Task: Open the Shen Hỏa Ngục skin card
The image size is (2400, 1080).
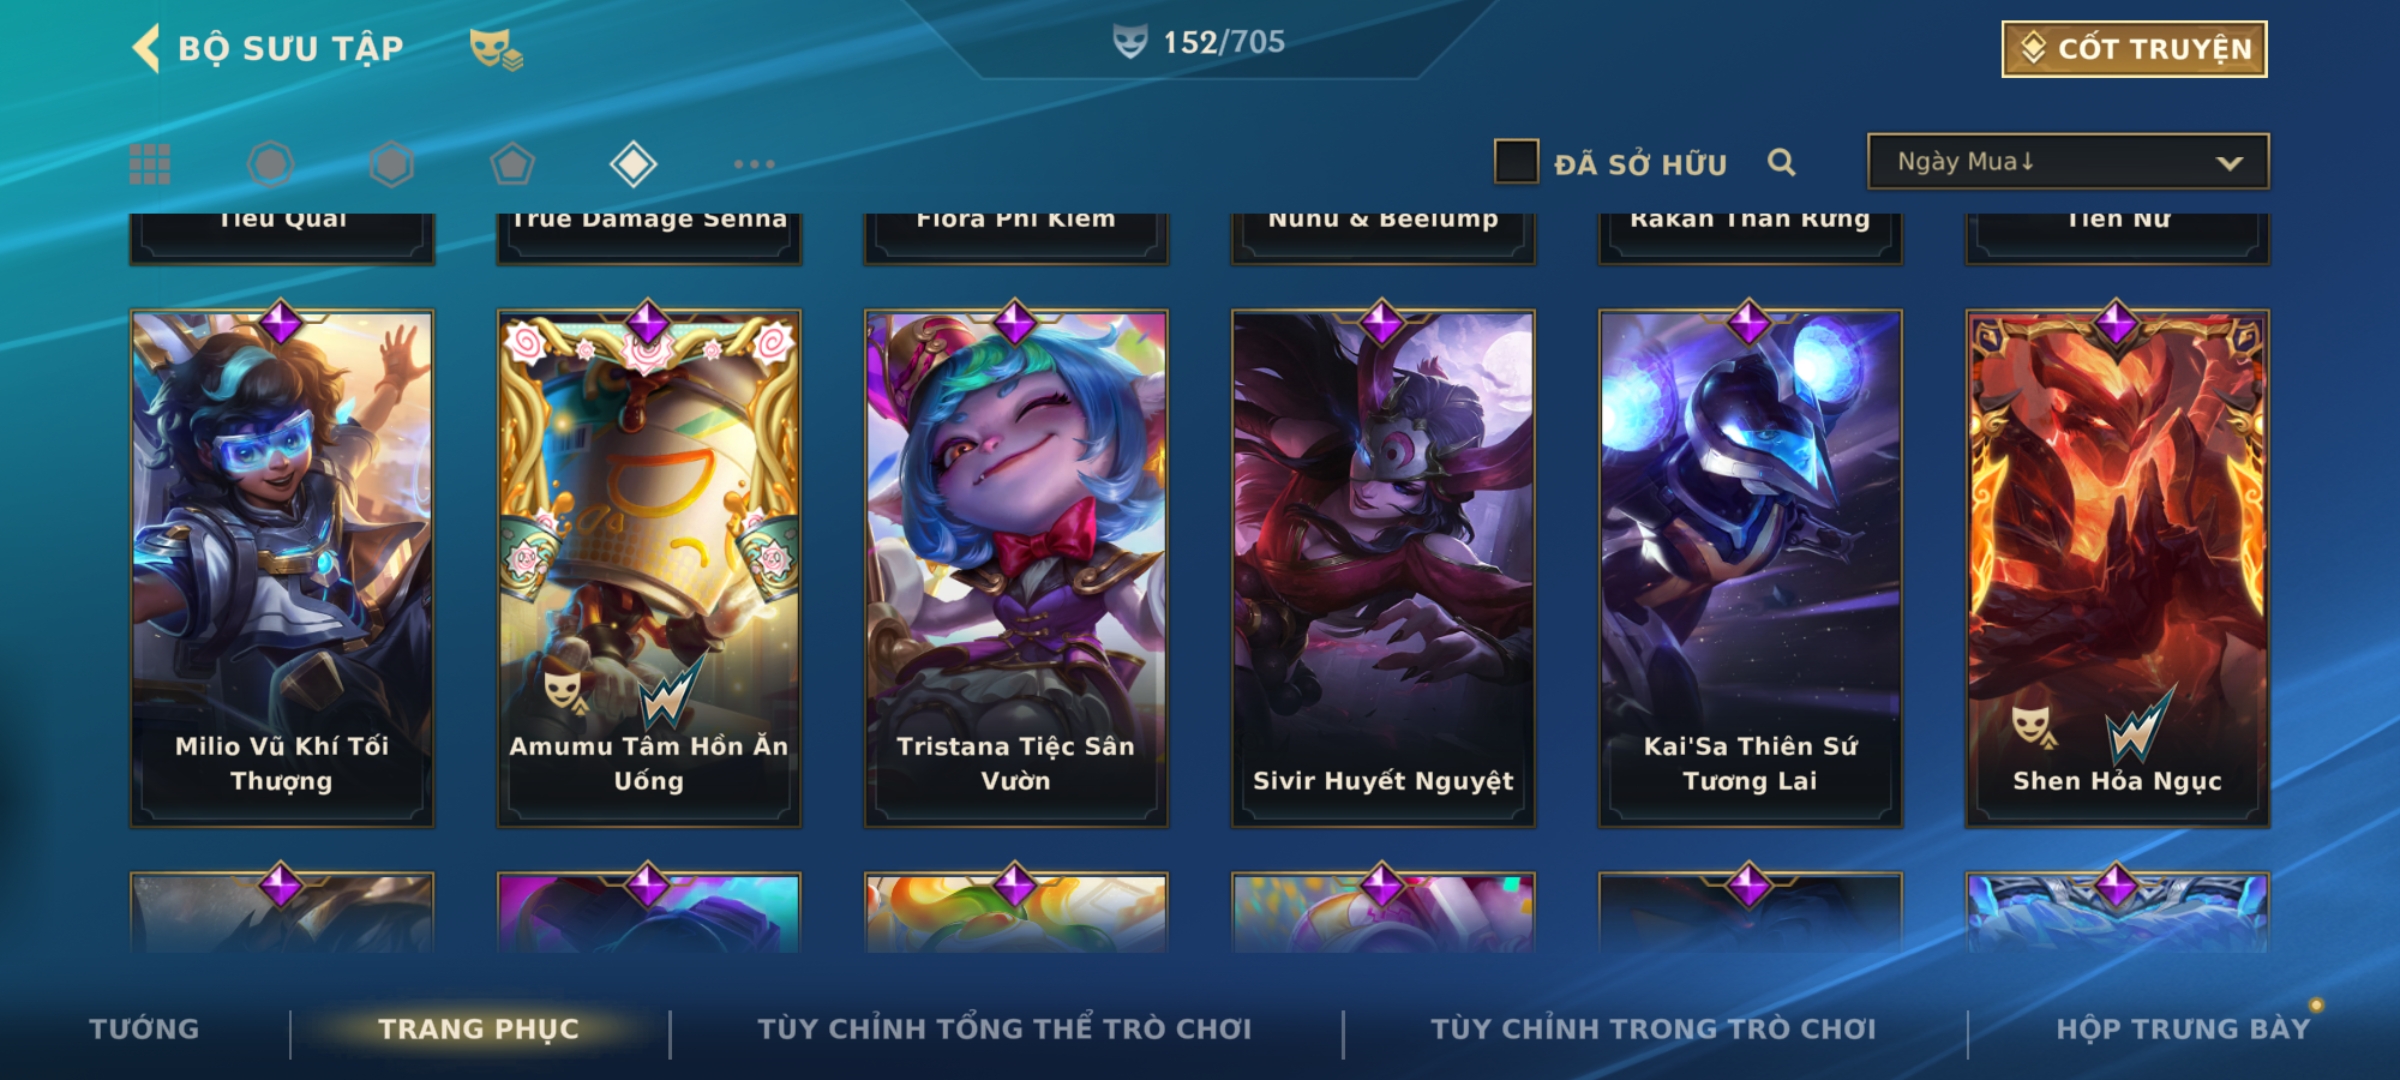Action: (x=2117, y=568)
